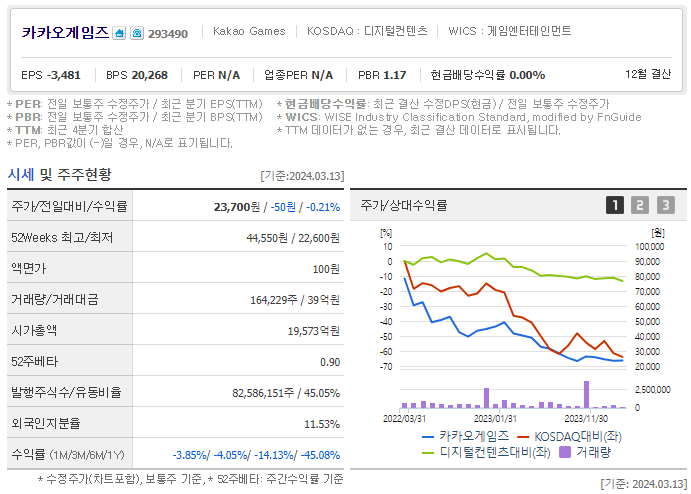Click the 주가/상대수익률 chart title
The height and width of the screenshot is (494, 691).
(x=404, y=205)
